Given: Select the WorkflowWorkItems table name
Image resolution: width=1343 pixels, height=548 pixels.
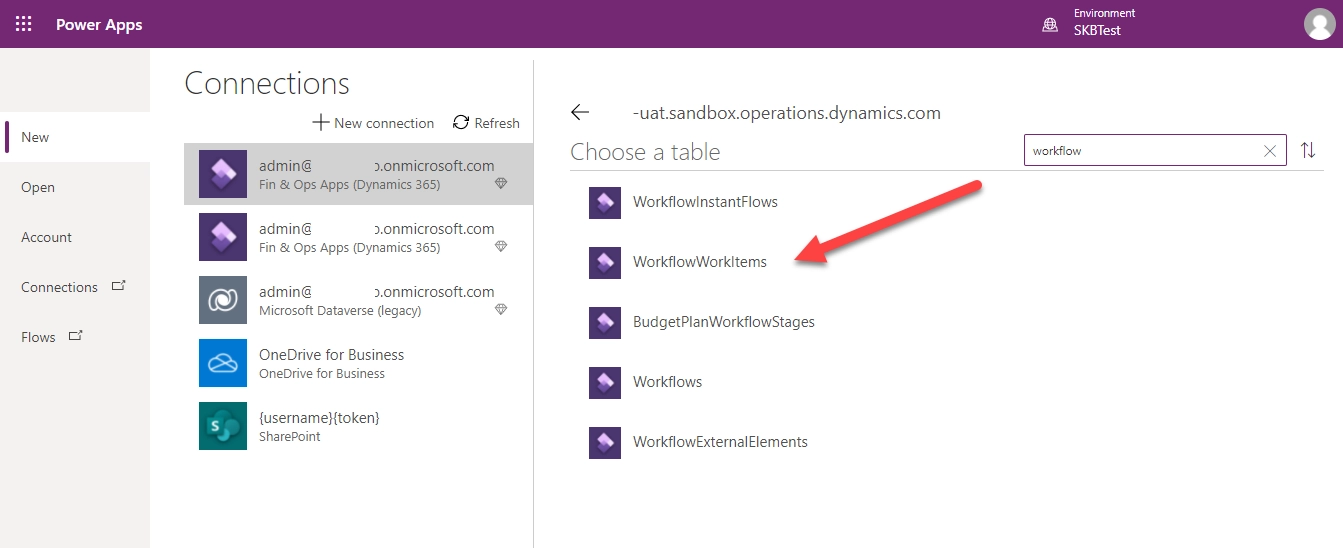Looking at the screenshot, I should pos(700,262).
